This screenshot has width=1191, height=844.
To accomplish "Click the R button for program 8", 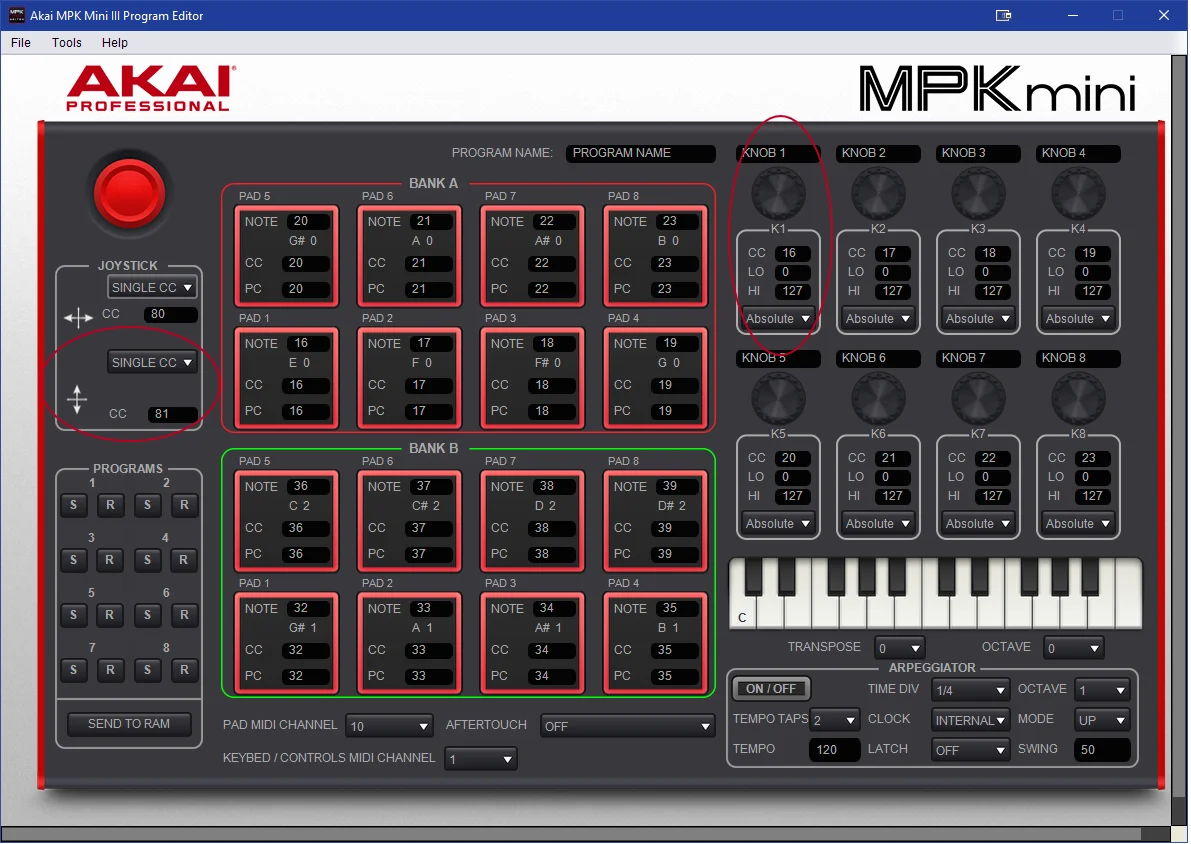I will 184,670.
